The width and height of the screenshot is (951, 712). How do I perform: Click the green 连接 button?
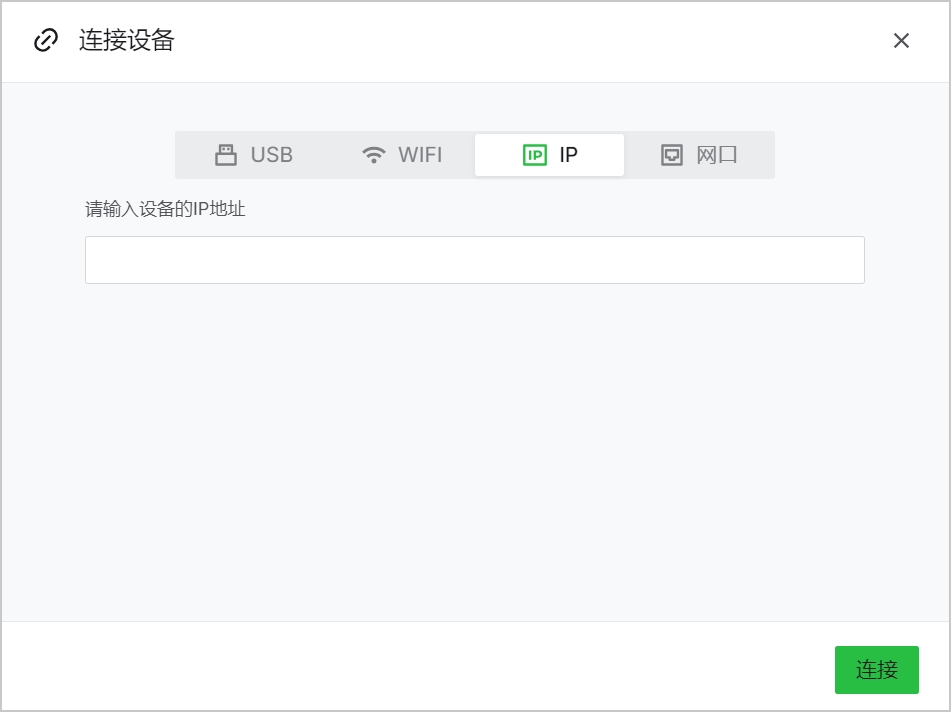point(876,670)
